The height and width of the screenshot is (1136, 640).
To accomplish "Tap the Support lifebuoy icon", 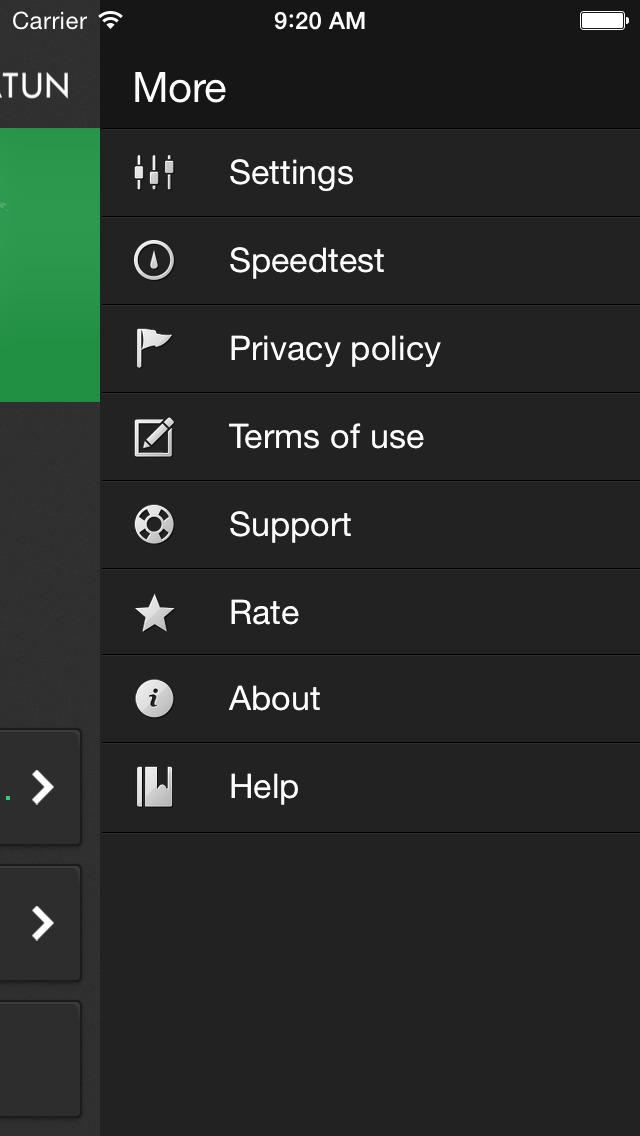I will [154, 525].
